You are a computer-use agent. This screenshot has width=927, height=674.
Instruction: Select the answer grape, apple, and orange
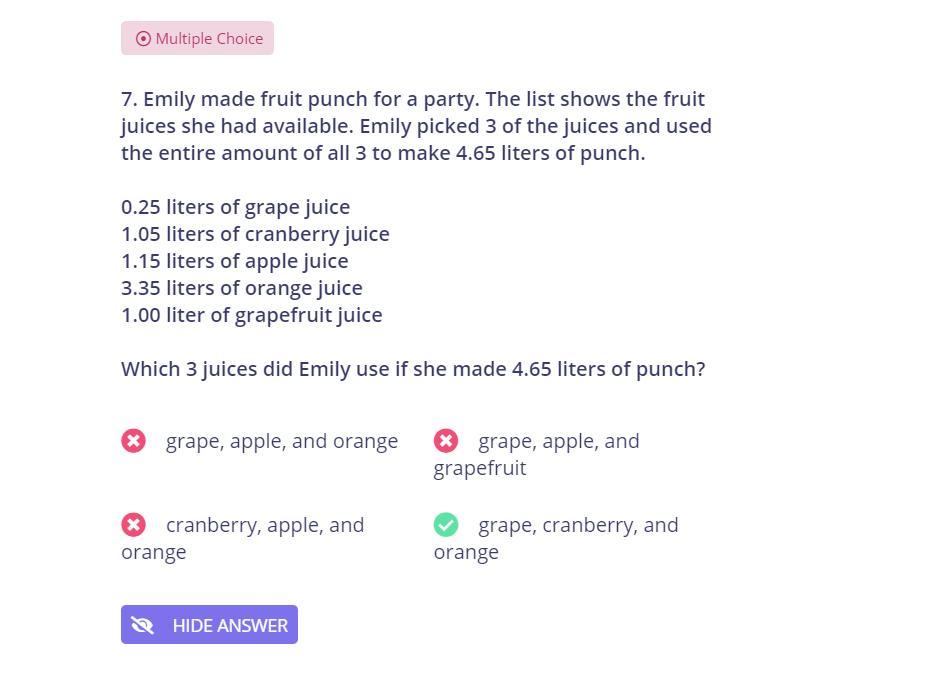coord(281,441)
